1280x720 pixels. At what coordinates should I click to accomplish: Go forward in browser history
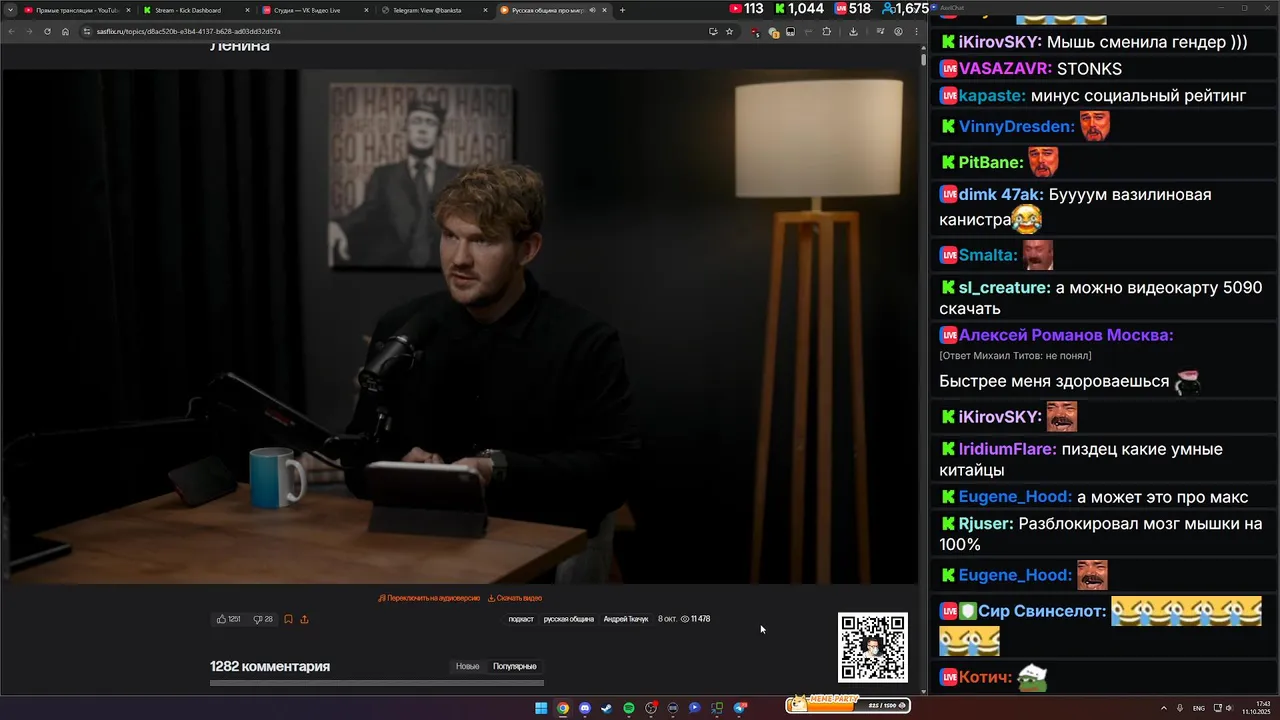point(29,31)
